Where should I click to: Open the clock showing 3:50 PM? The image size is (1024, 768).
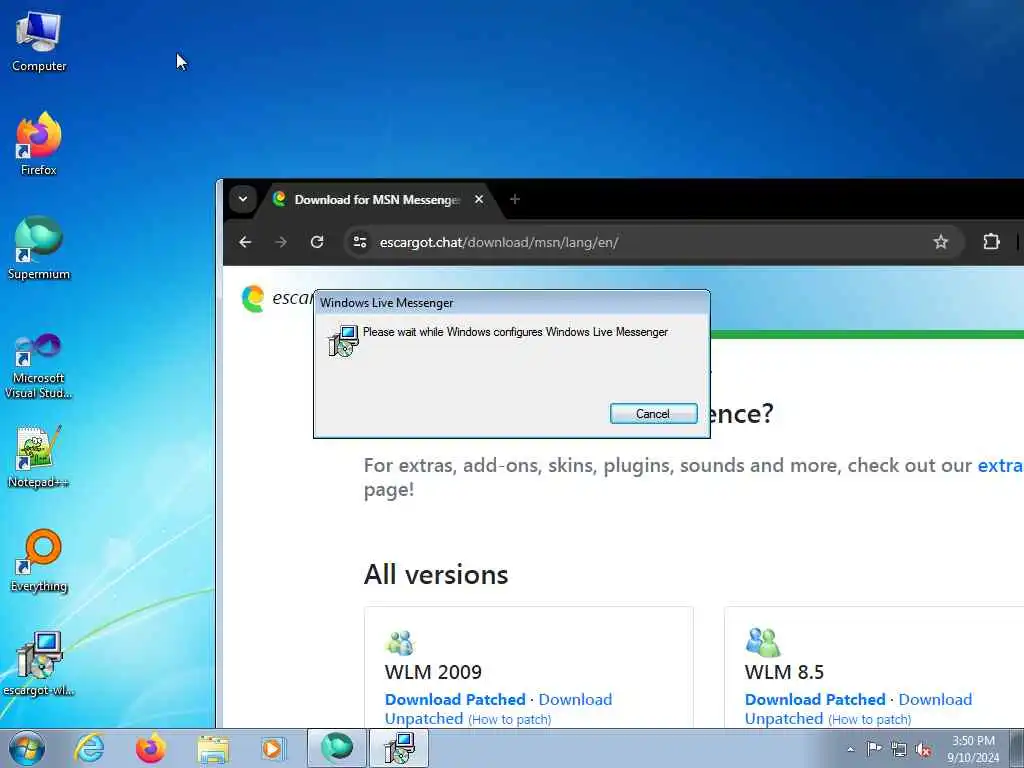pos(973,749)
